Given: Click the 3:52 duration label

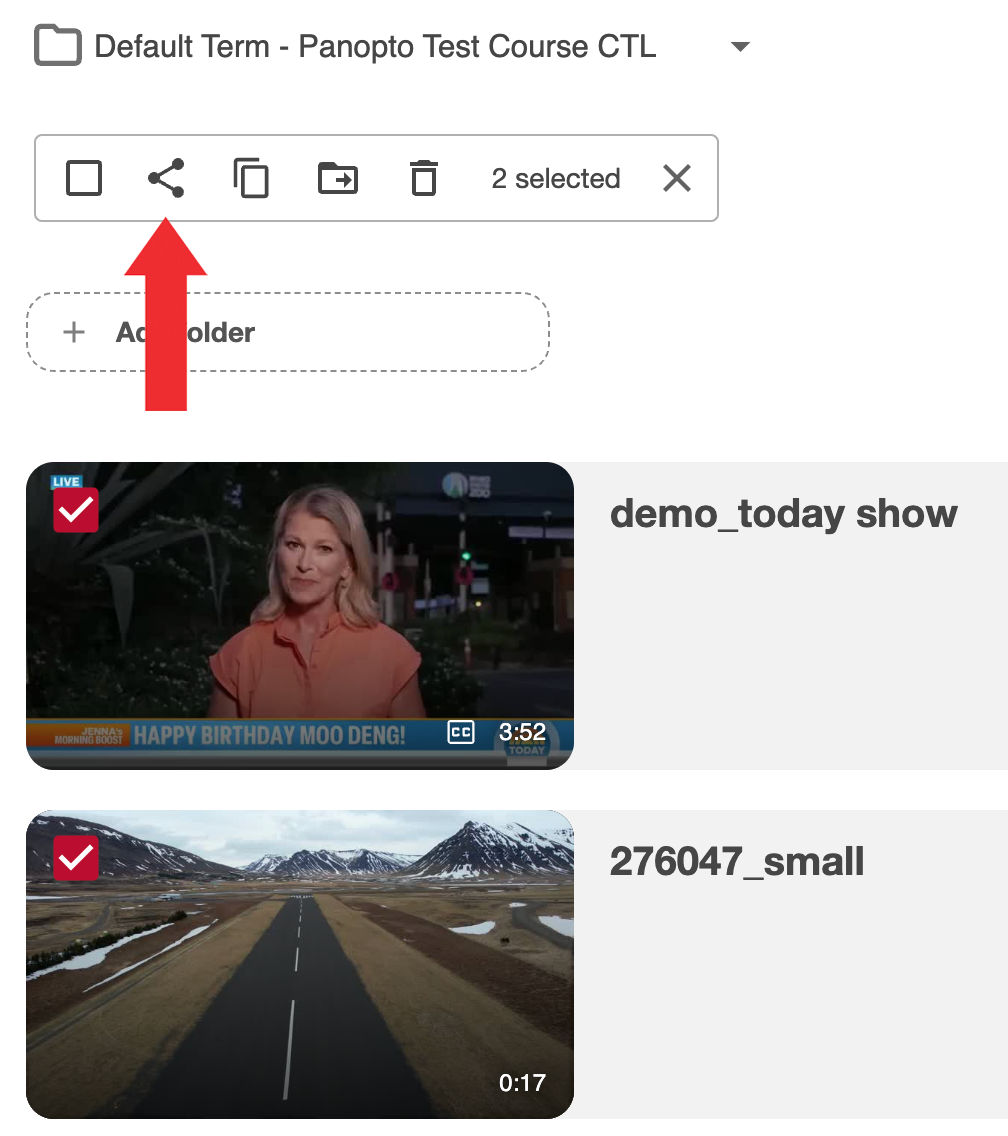Looking at the screenshot, I should [x=522, y=733].
